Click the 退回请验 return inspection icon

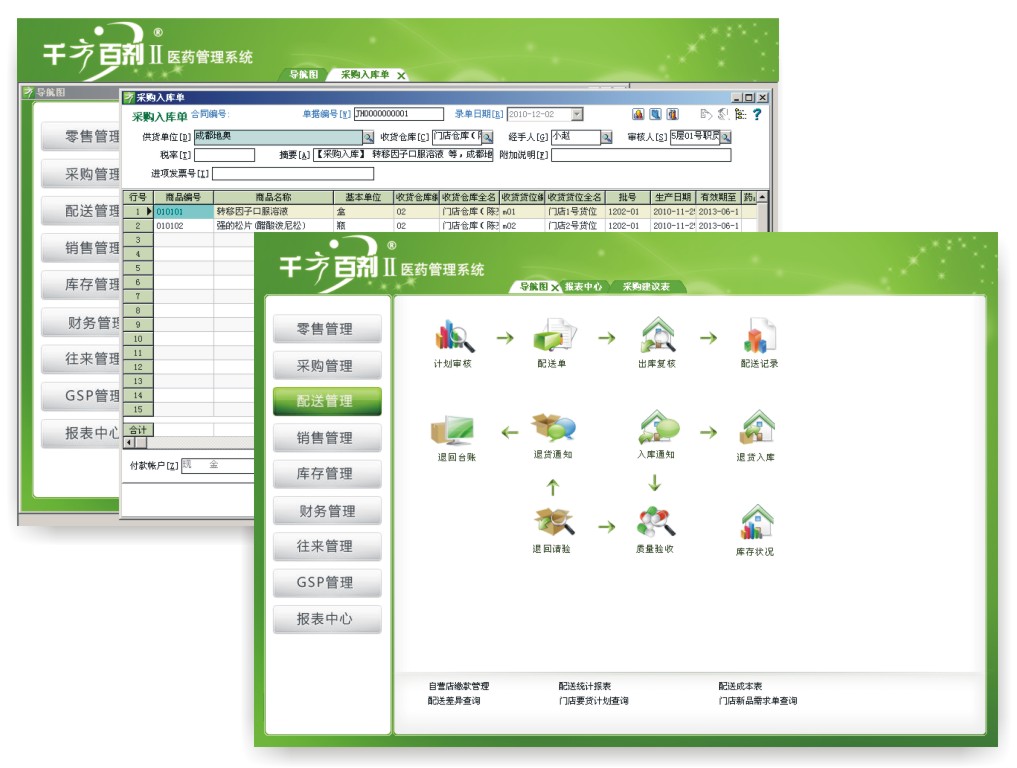pos(552,523)
